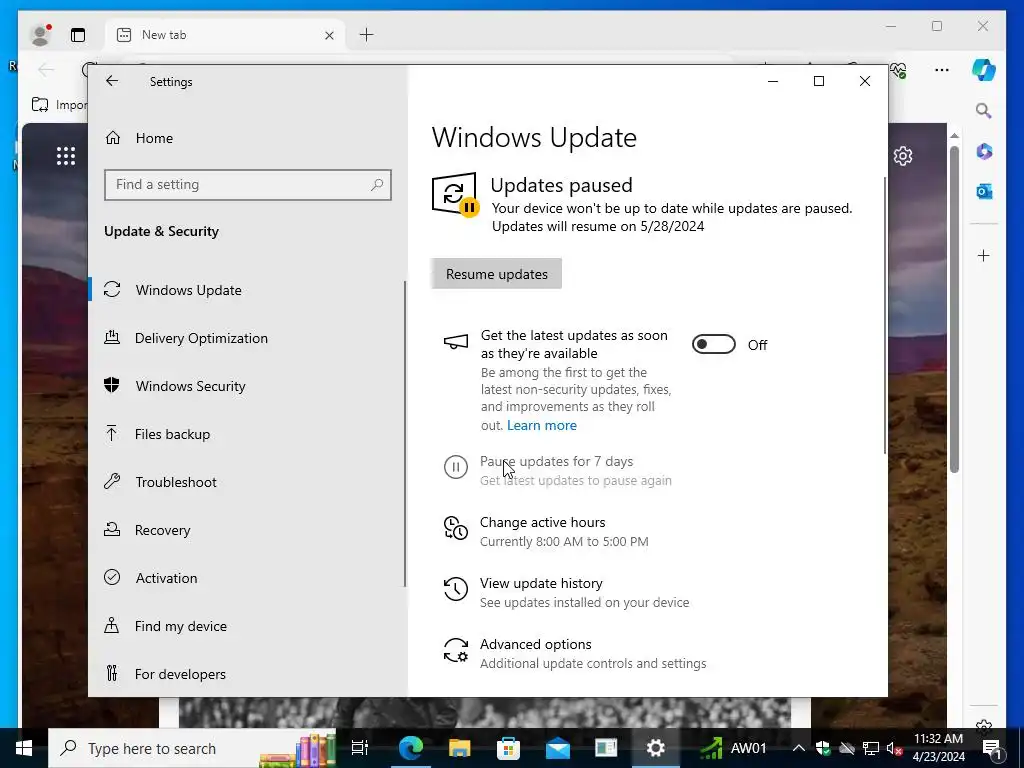Viewport: 1024px width, 768px height.
Task: Click the pause circle icon
Action: coord(456,466)
